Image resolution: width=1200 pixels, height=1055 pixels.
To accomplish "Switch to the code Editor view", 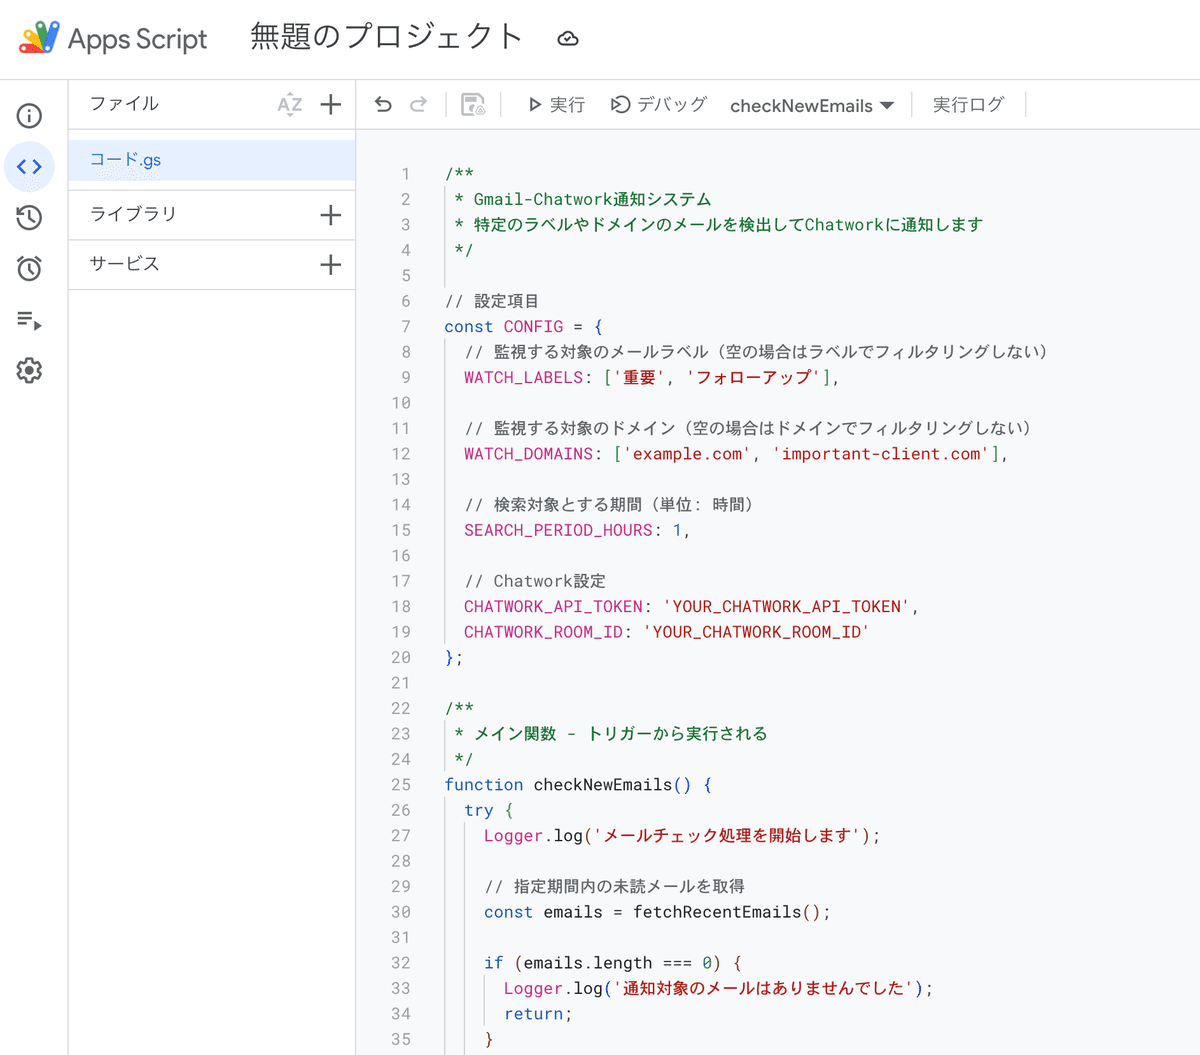I will 29,166.
